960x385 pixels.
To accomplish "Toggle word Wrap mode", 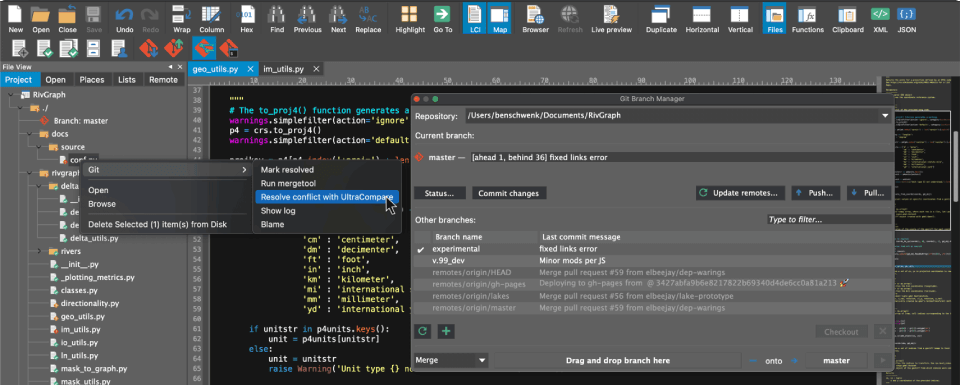I will click(x=181, y=19).
